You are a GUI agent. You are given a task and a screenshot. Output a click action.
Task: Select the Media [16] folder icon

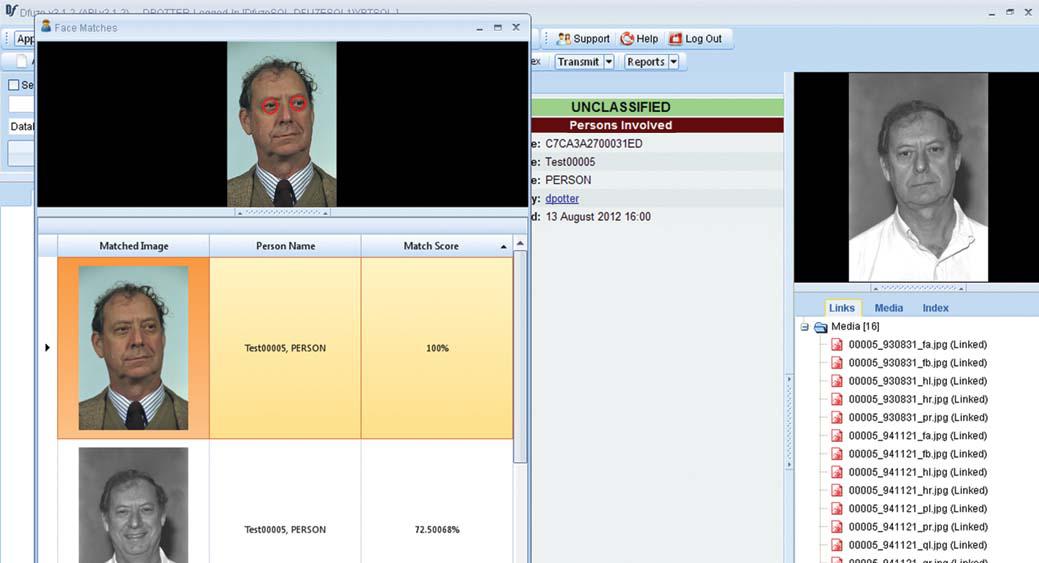(820, 327)
